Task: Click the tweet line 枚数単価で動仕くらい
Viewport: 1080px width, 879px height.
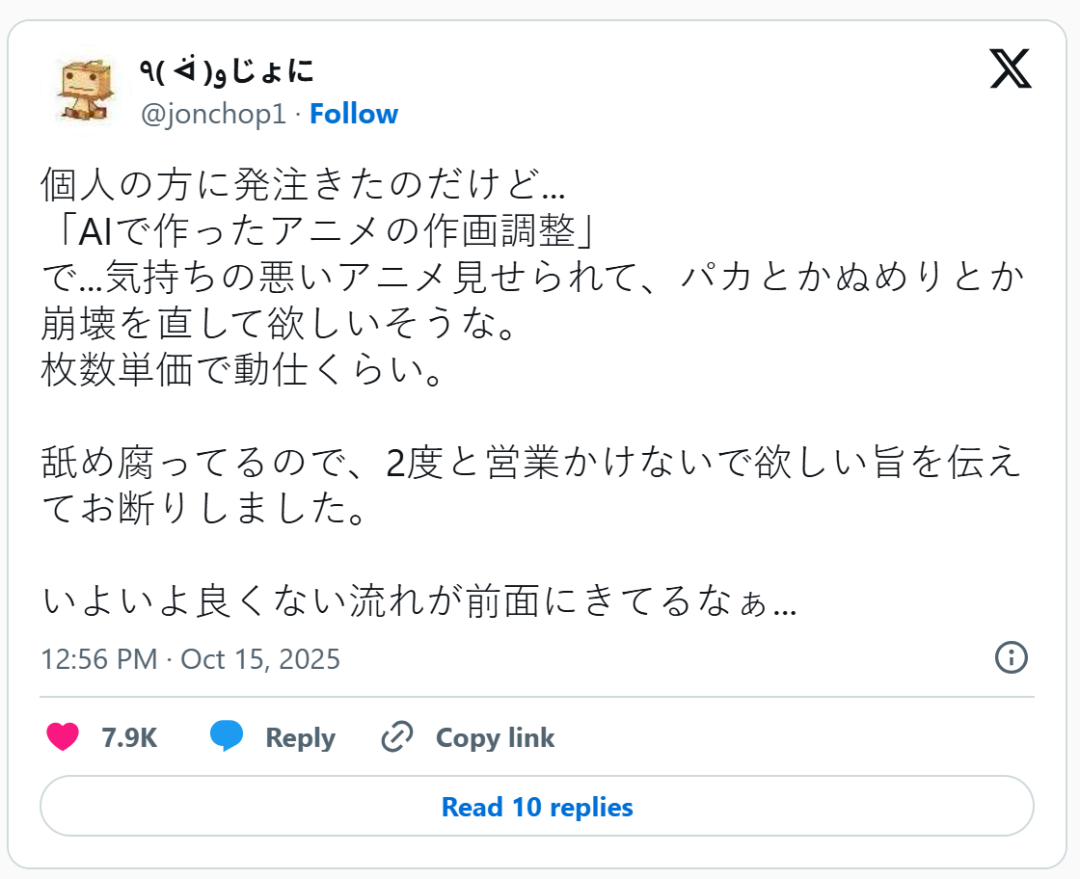Action: (x=240, y=371)
